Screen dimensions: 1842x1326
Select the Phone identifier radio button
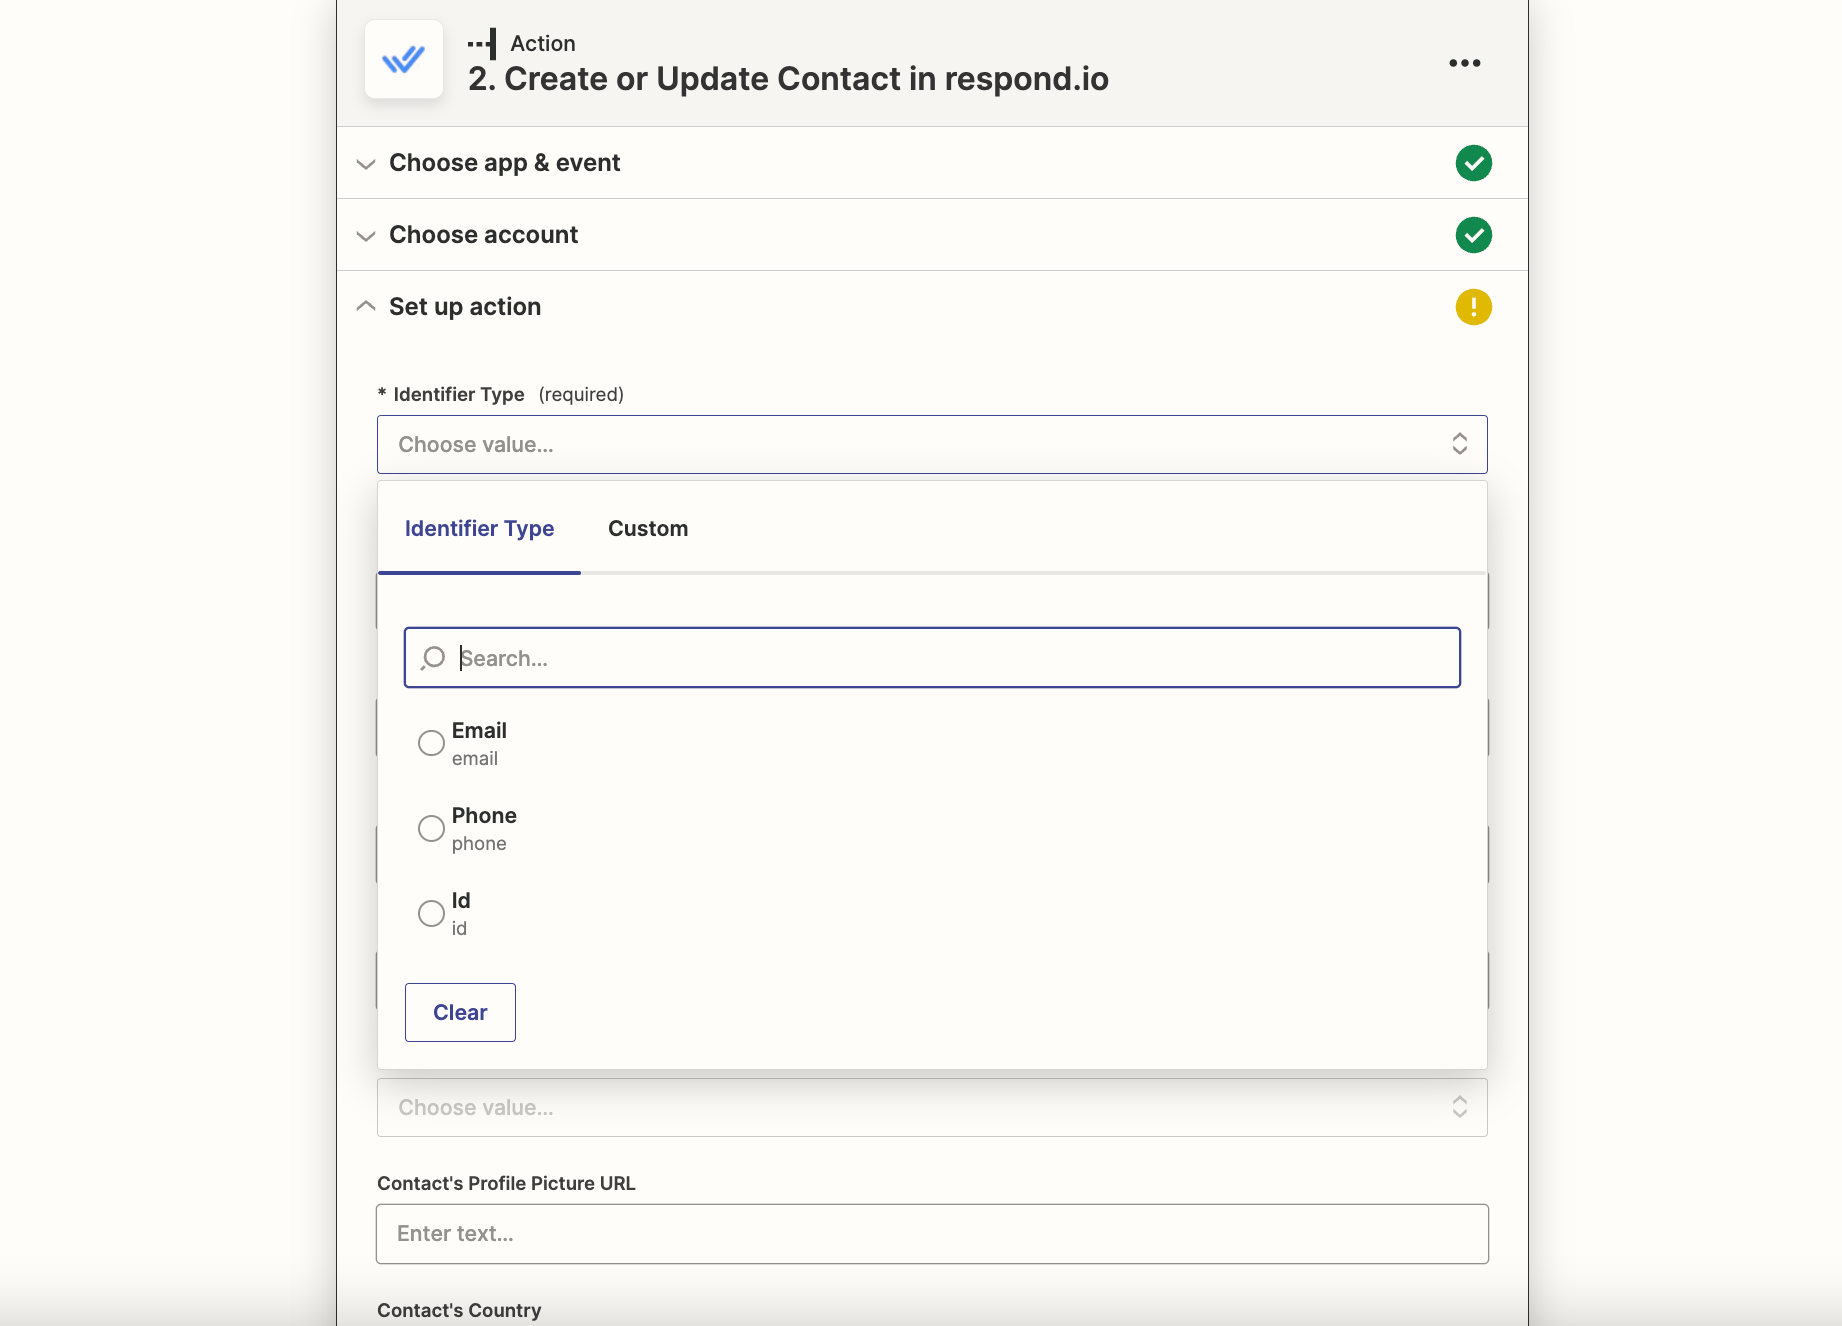(x=431, y=828)
